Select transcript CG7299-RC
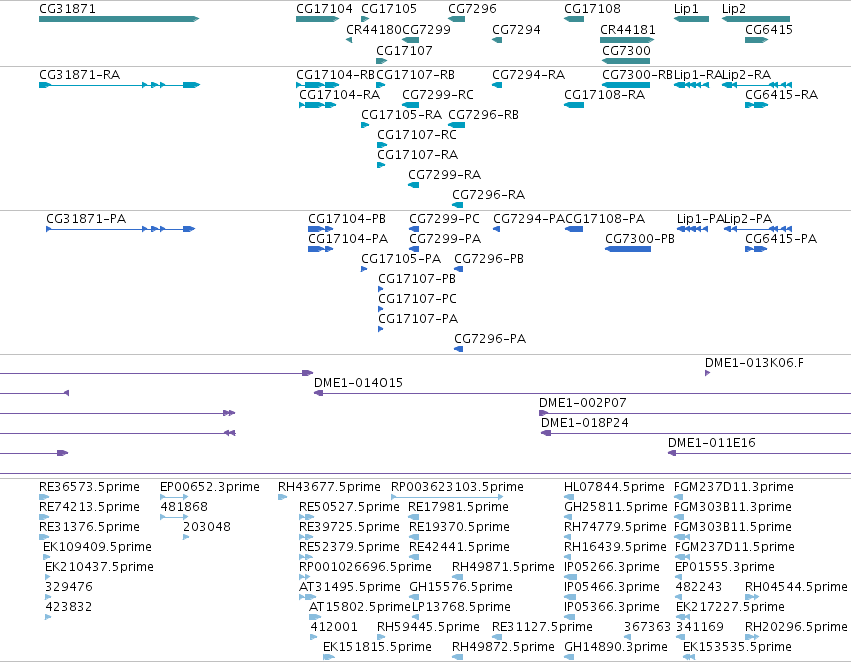Image resolution: width=851 pixels, height=662 pixels. coord(410,105)
